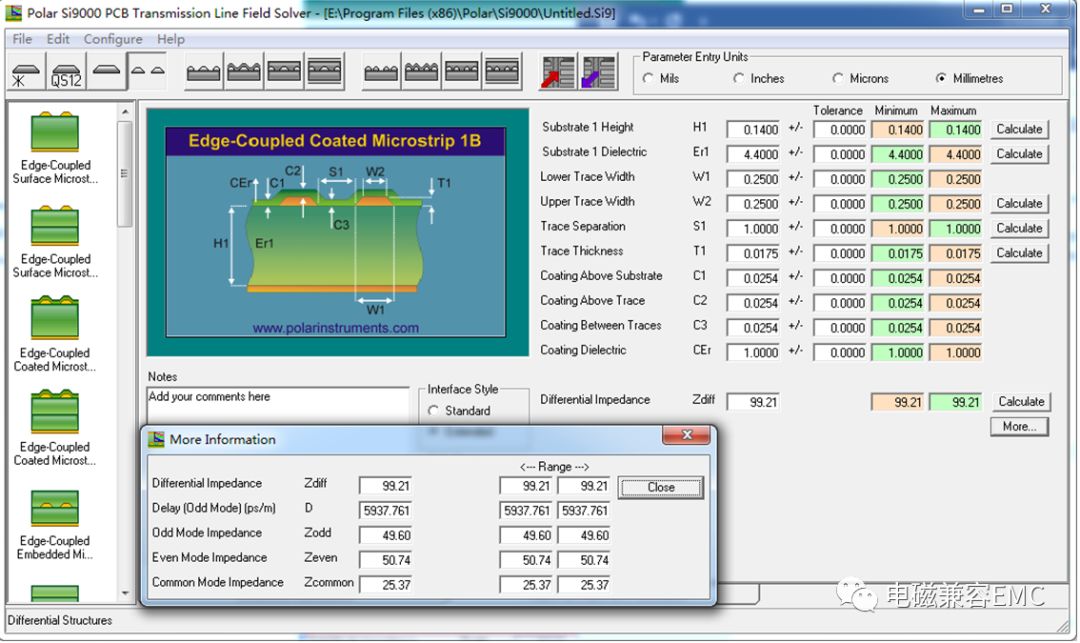Choose the fourth coplanar structure toolbar icon
1080x643 pixels.
pyautogui.click(x=324, y=72)
